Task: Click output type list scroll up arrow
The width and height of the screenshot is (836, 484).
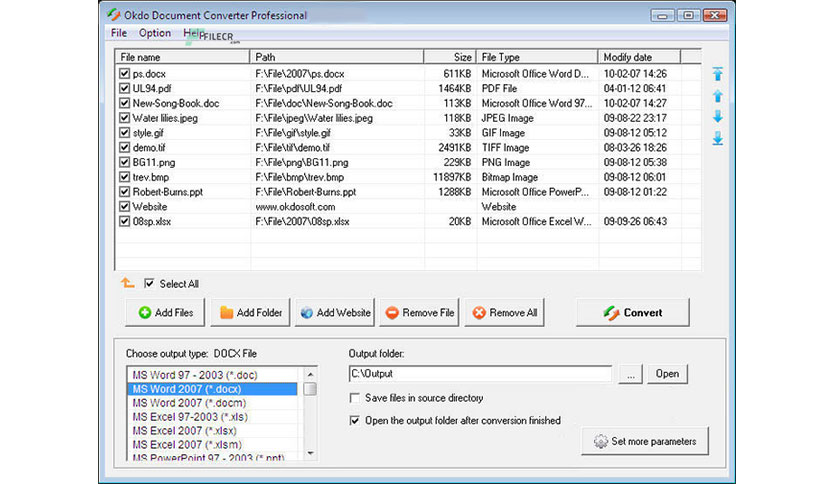Action: [x=310, y=374]
